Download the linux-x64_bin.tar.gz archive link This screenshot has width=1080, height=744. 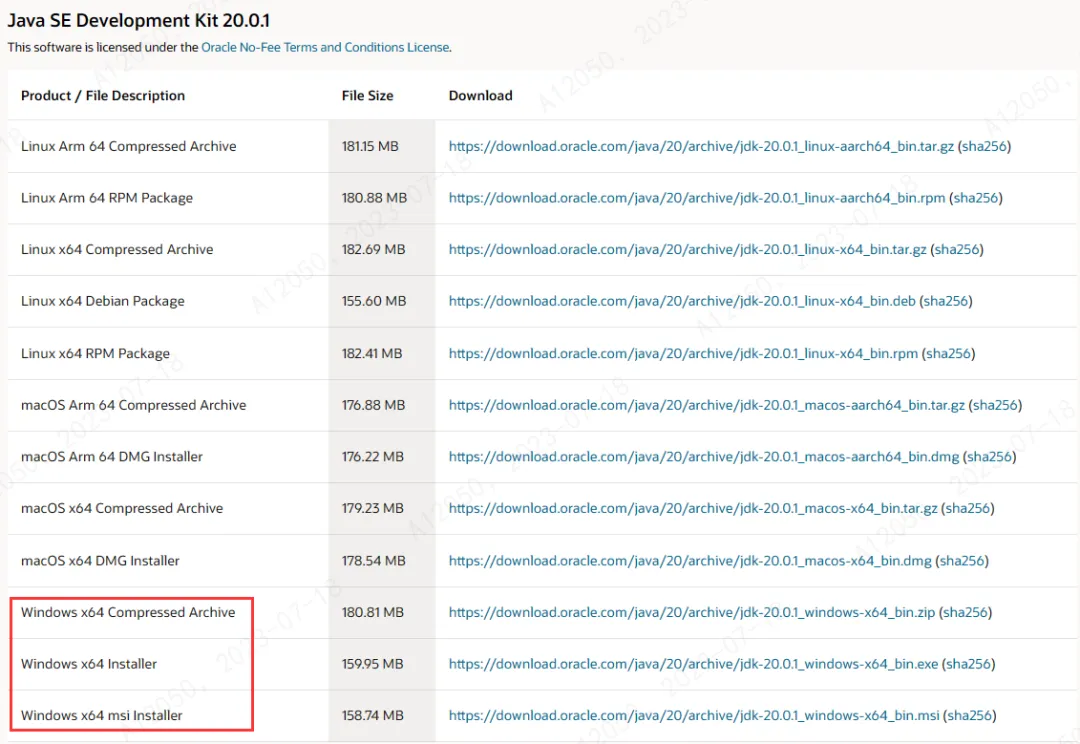tap(687, 249)
